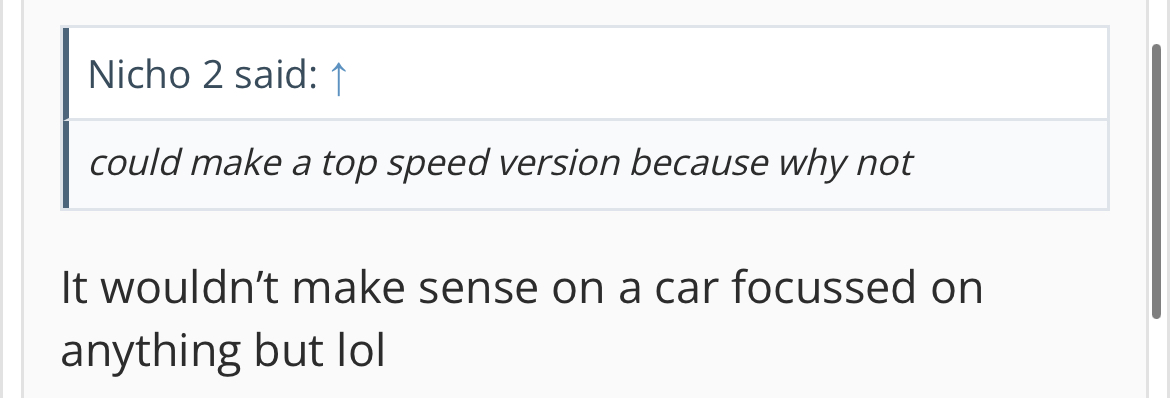This screenshot has width=1170, height=398.
Task: Click the blue up-arrow beside Nicho 2 said
Action: 338,77
